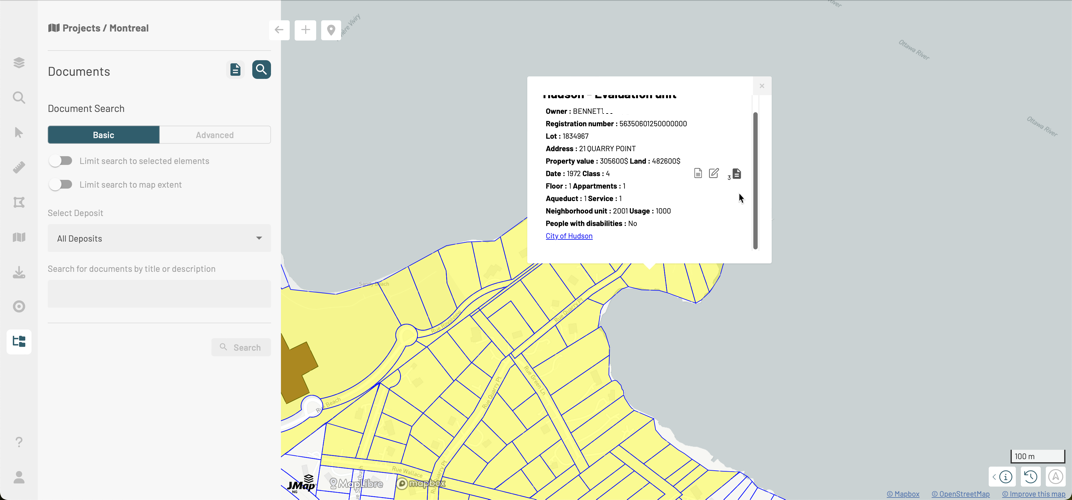The image size is (1072, 500).
Task: Click the document title search field
Action: (159, 294)
